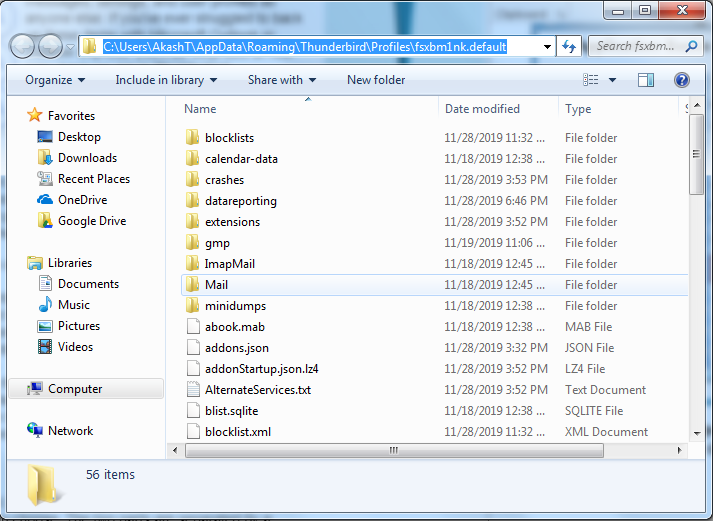Click the horizontal scrollbar left arrow
Screen dimensions: 713x521
(x=175, y=451)
